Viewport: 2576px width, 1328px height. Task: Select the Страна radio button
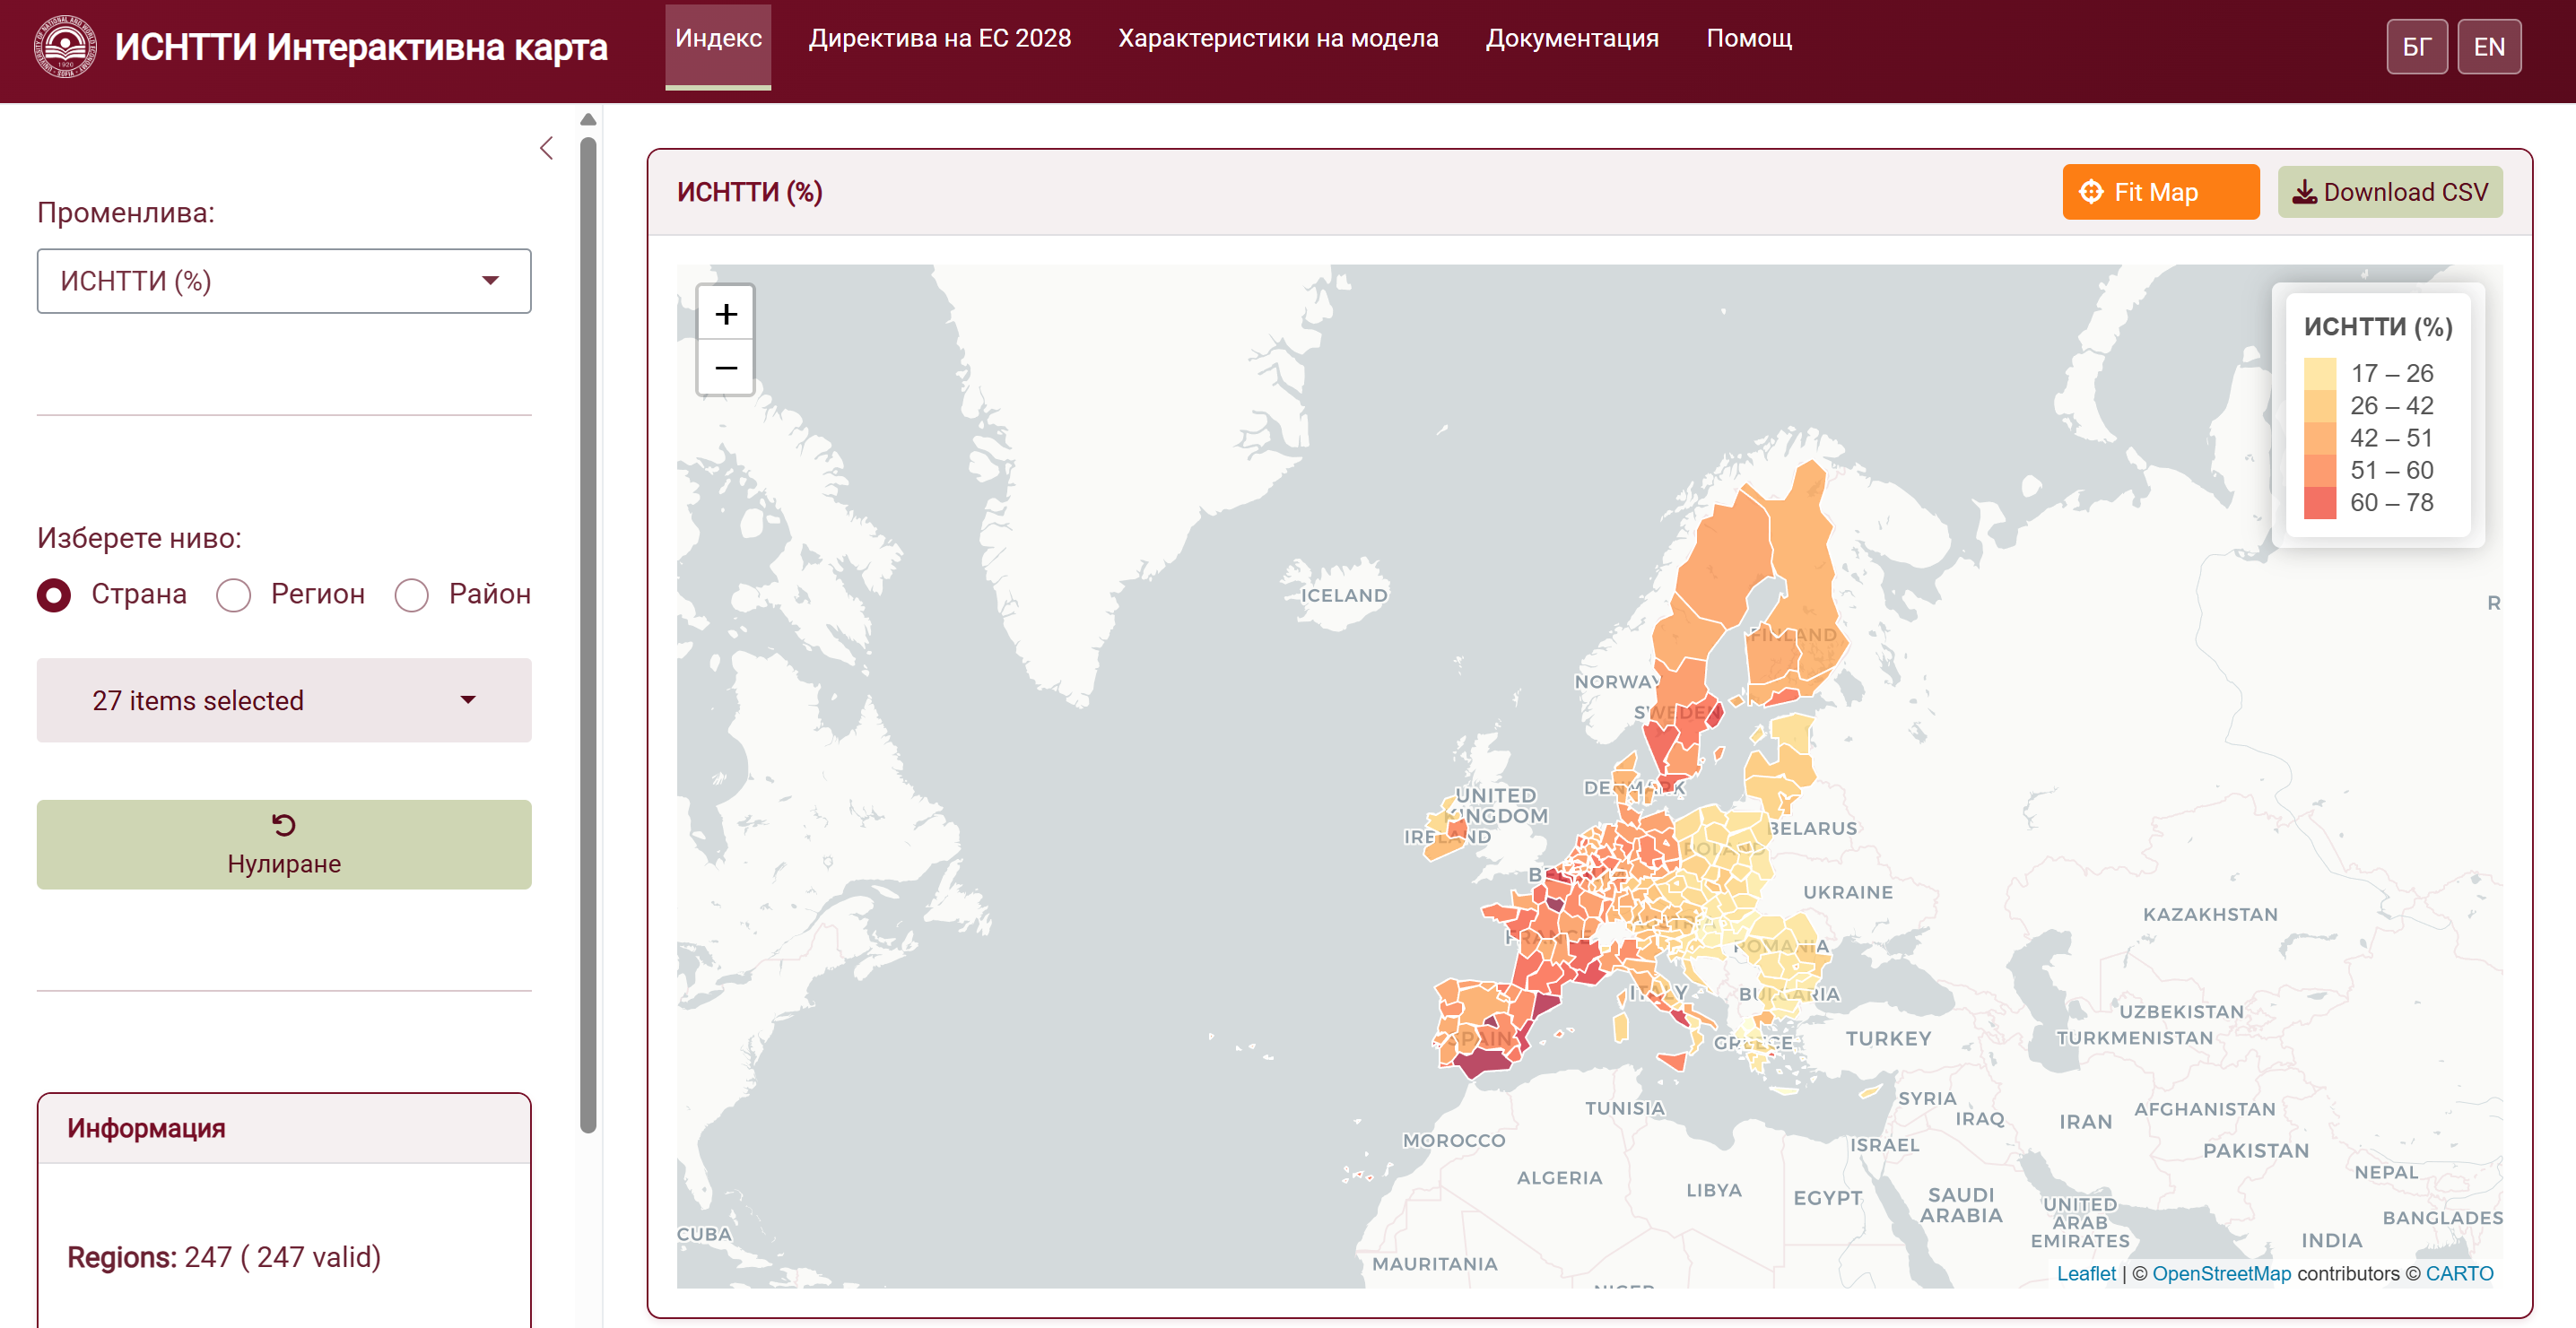[54, 595]
